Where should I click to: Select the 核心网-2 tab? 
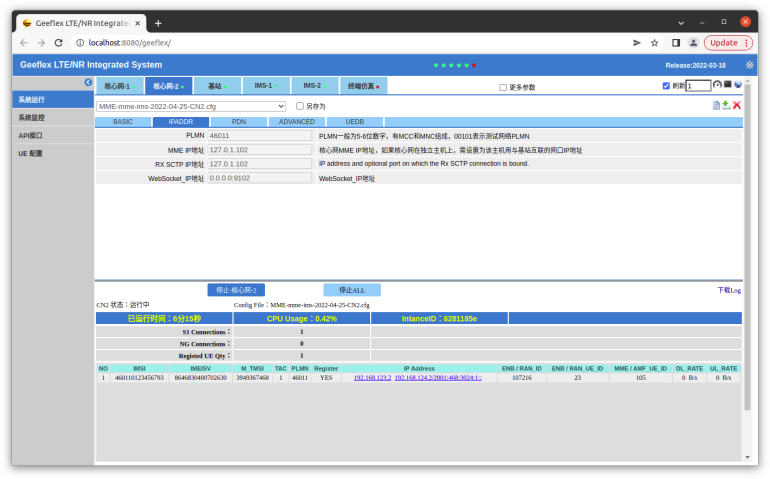coord(168,86)
